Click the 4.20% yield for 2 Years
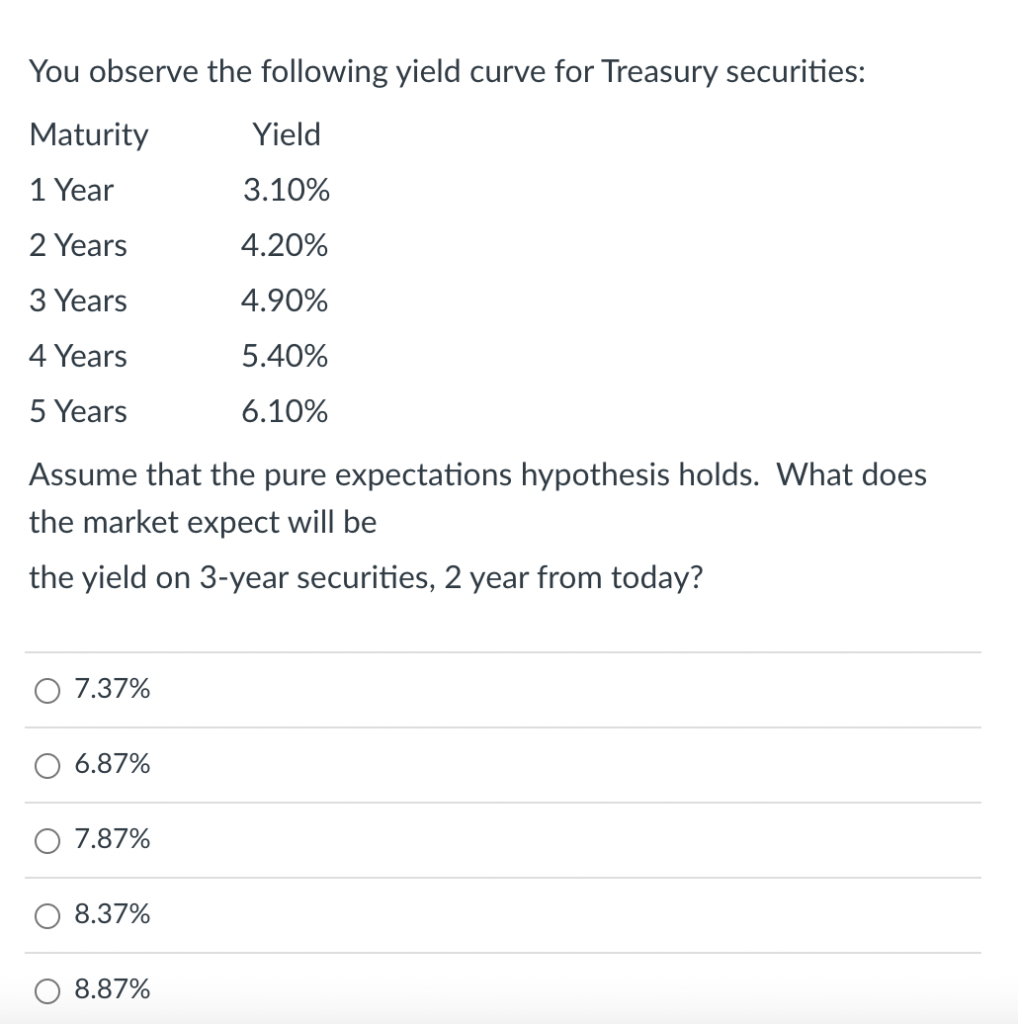 284,246
